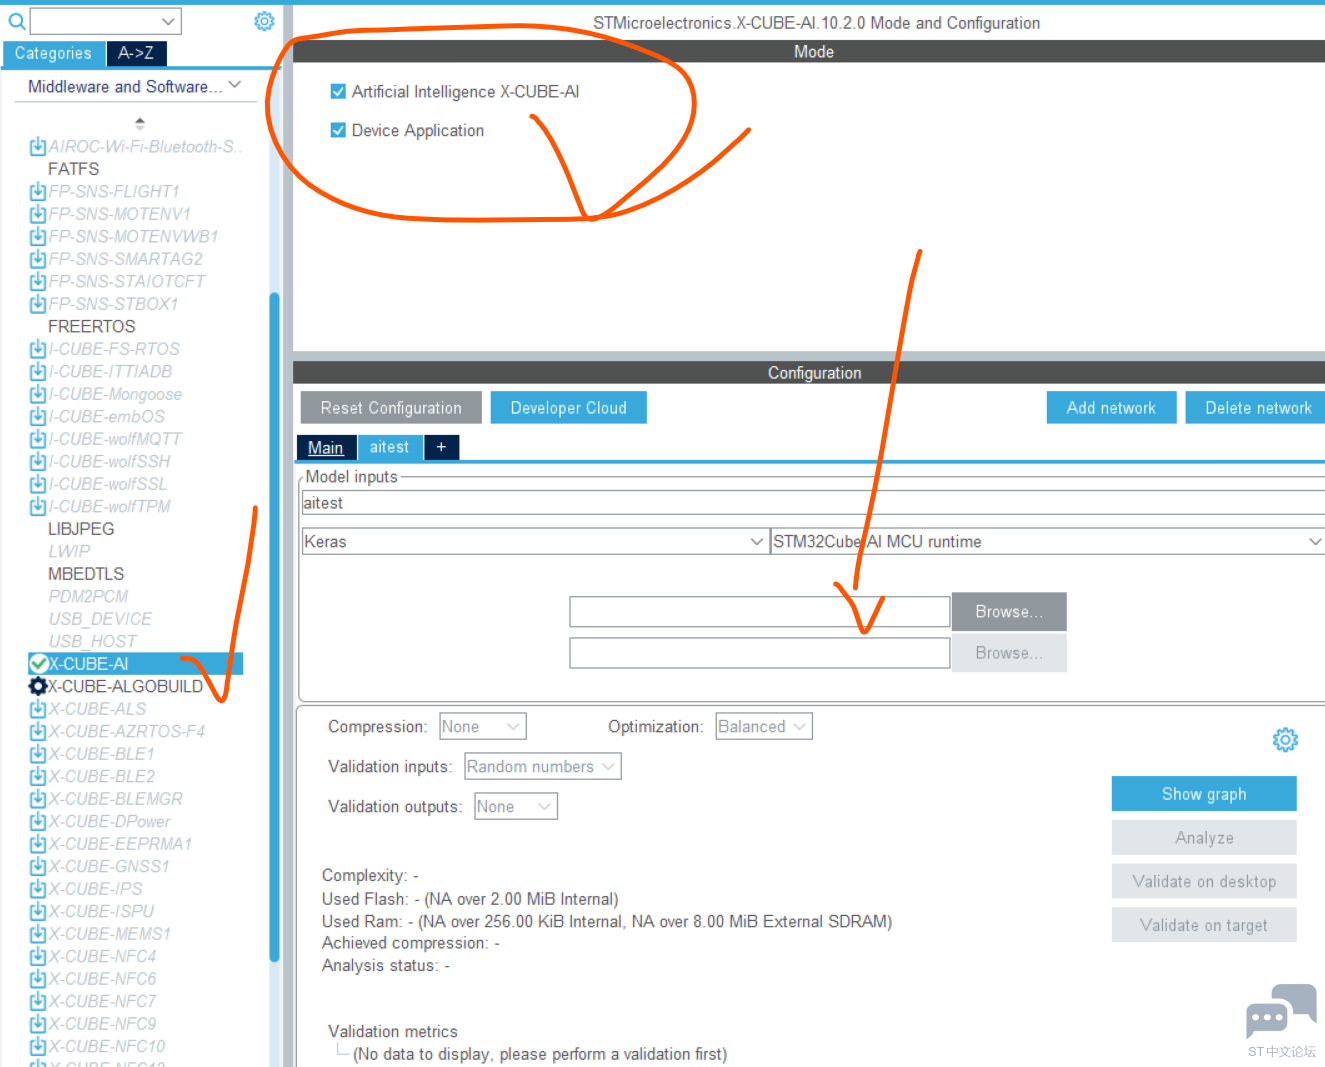This screenshot has height=1067, width=1325.
Task: Select FREERTOS in the middleware list
Action: point(92,327)
